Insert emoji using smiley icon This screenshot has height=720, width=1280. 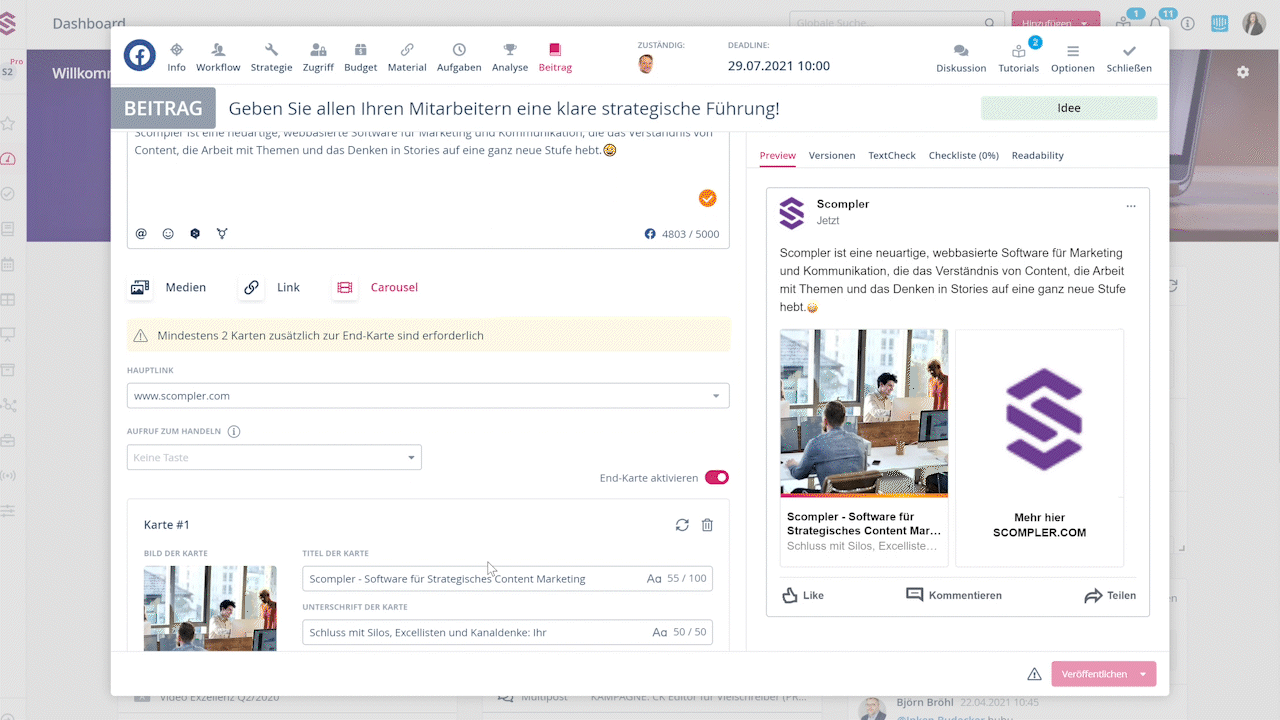click(168, 234)
